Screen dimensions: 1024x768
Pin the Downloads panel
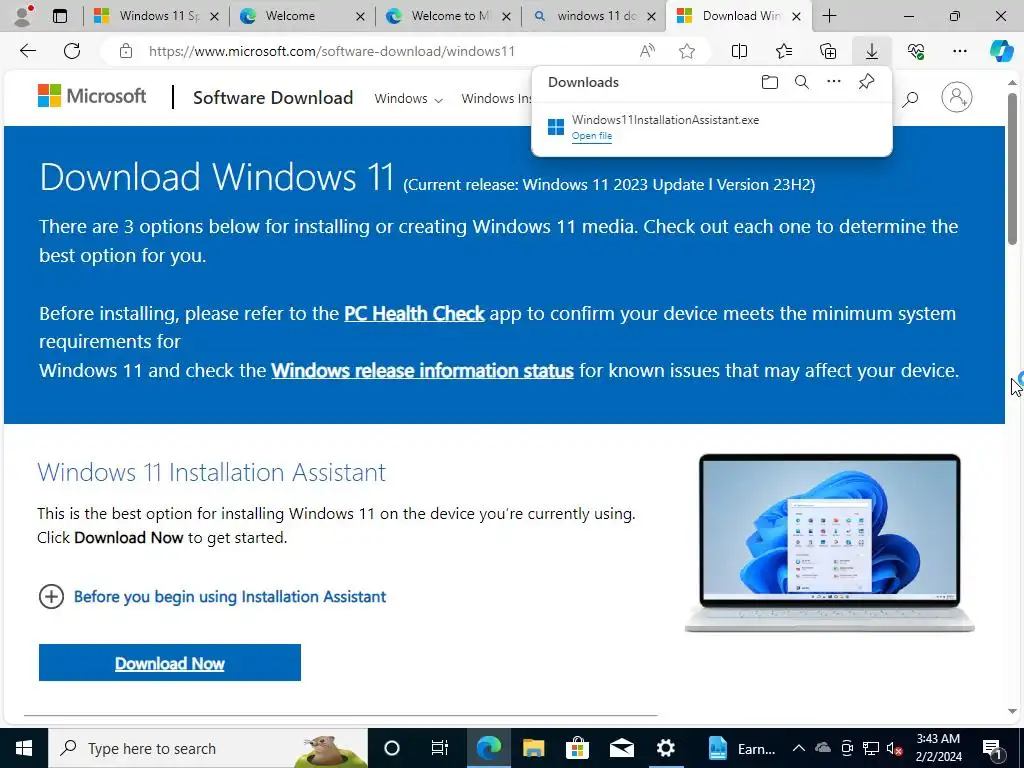866,82
